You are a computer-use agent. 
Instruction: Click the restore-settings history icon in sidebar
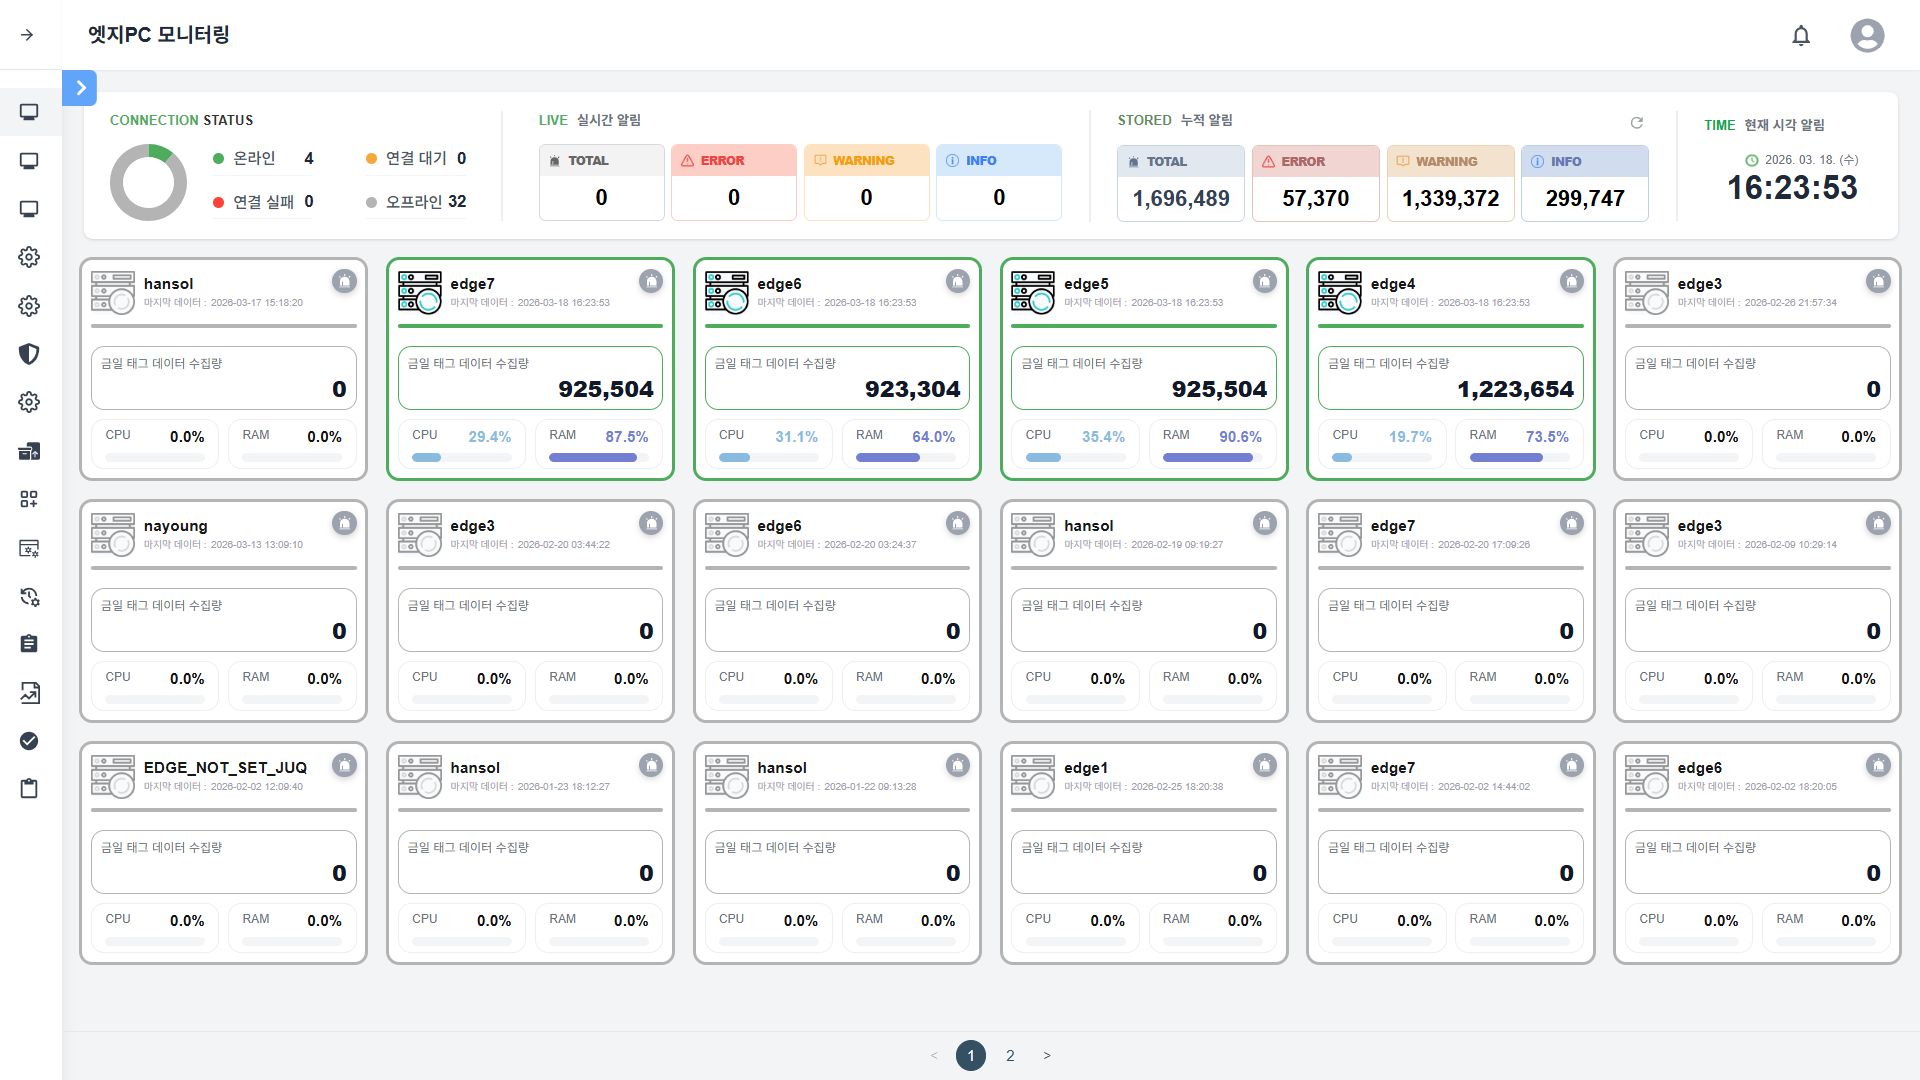[29, 597]
